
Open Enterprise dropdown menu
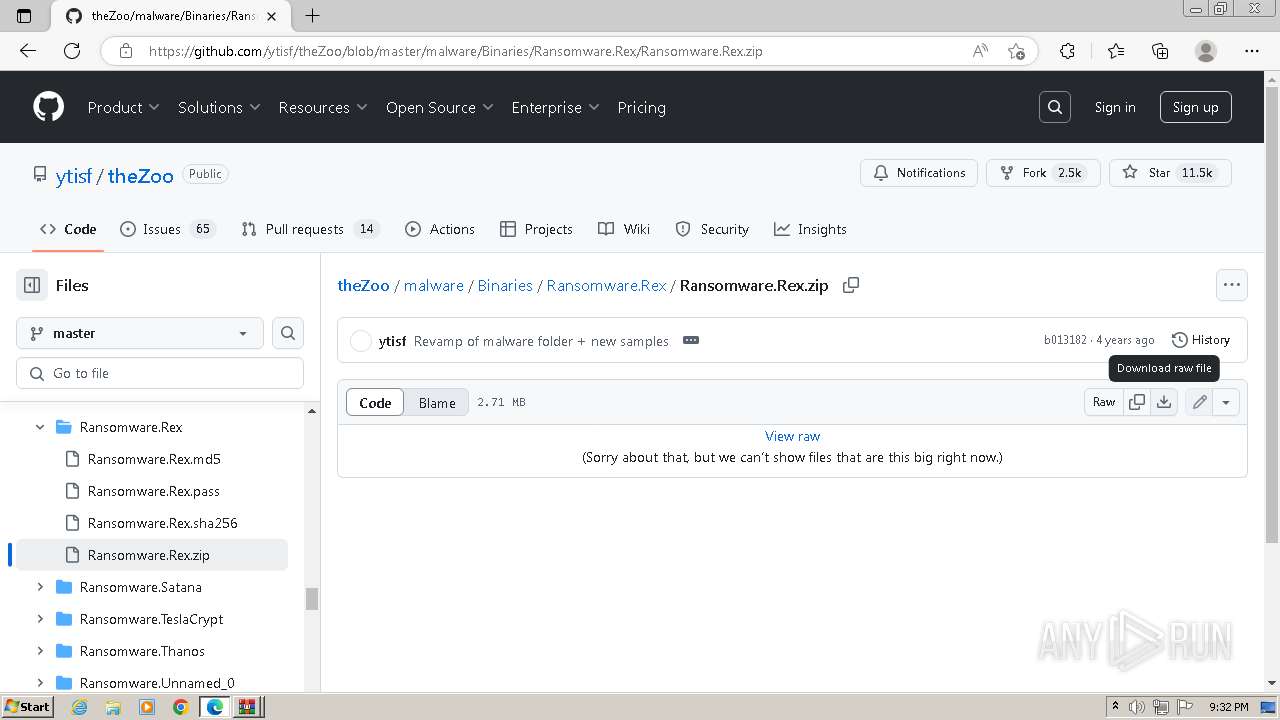555,107
